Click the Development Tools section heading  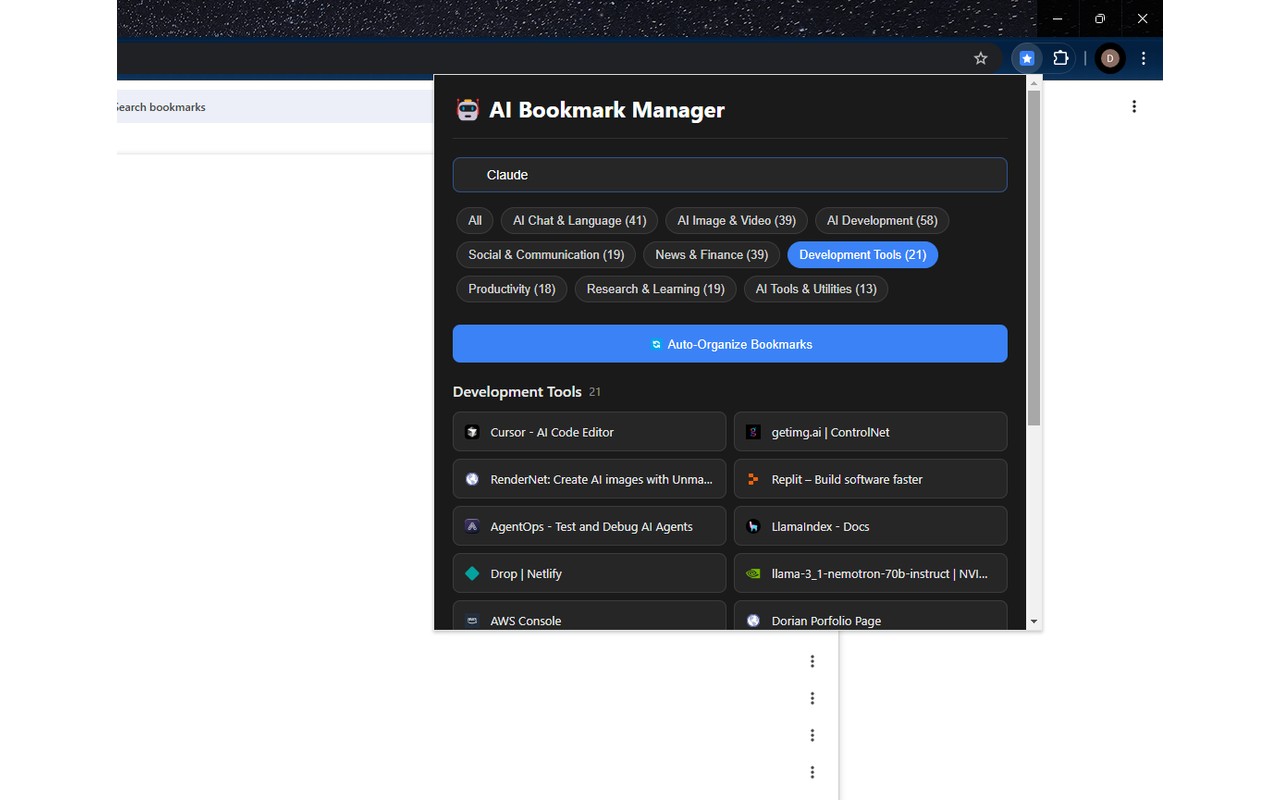517,392
